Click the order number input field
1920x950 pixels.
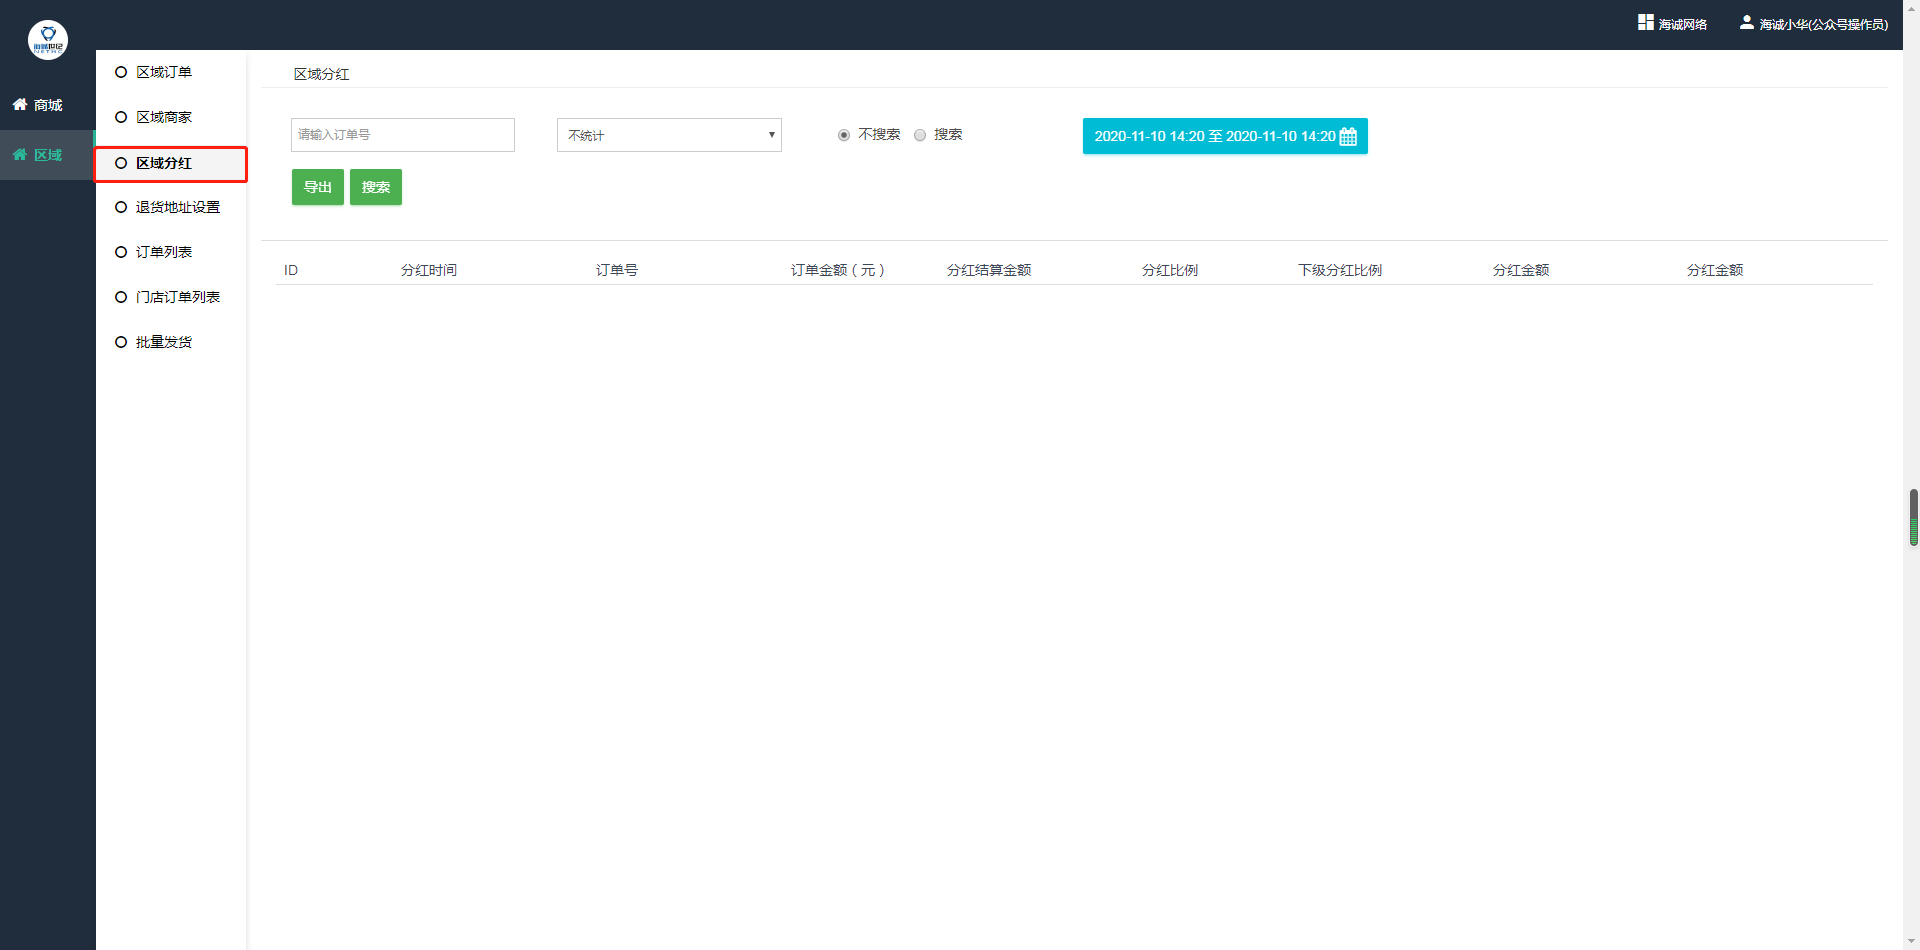pyautogui.click(x=403, y=135)
